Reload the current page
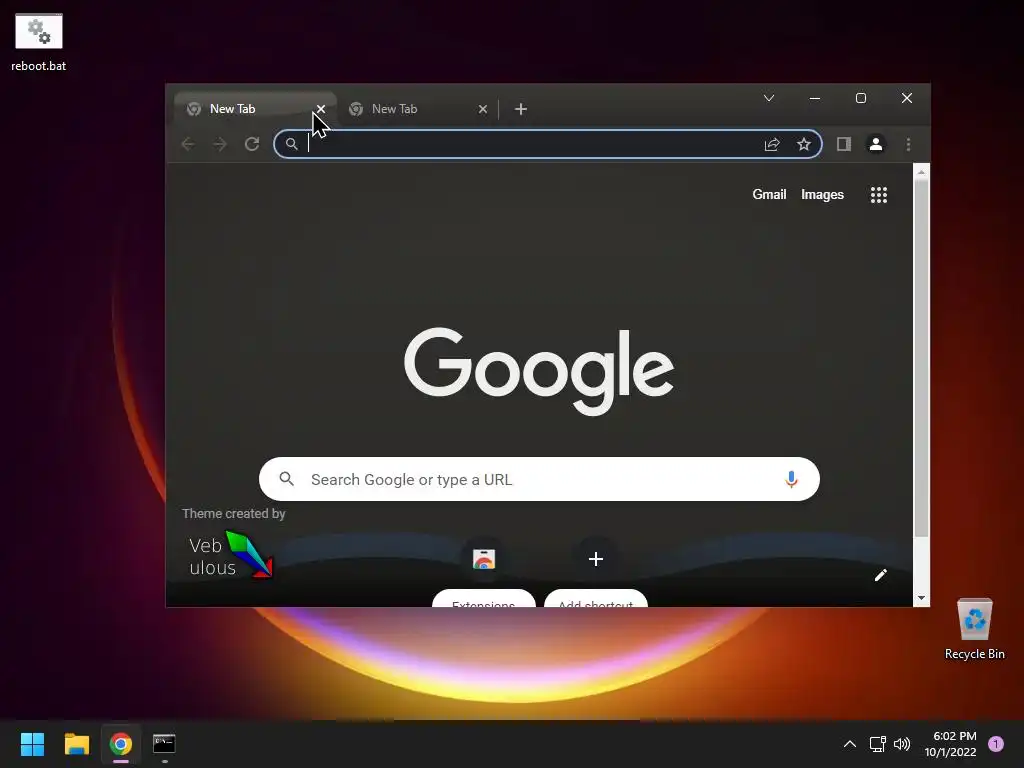The height and width of the screenshot is (768, 1024). [x=252, y=144]
